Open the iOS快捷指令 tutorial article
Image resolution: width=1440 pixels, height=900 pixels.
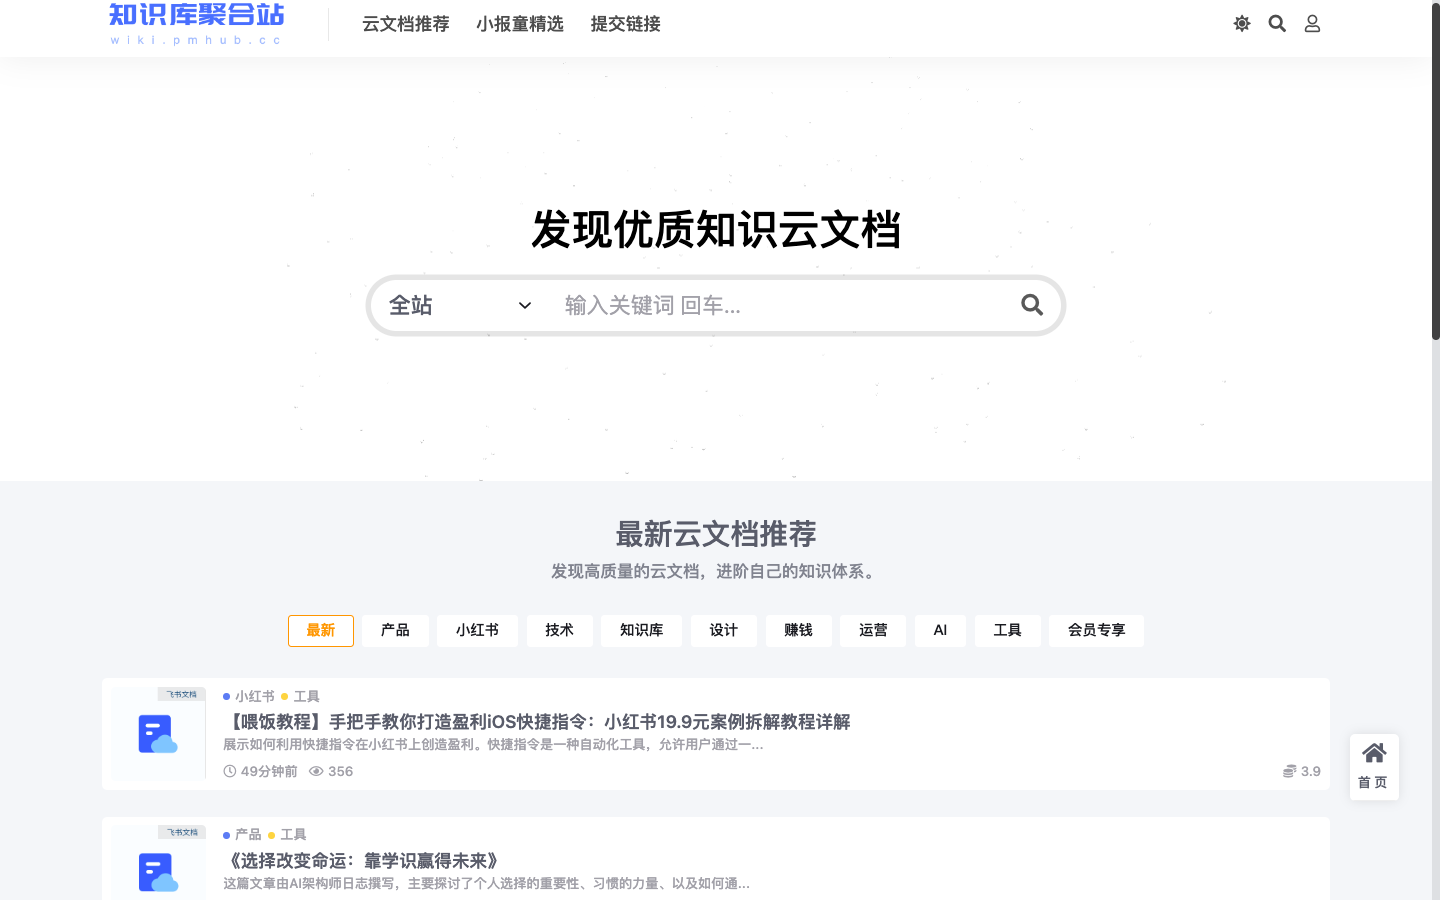point(538,722)
